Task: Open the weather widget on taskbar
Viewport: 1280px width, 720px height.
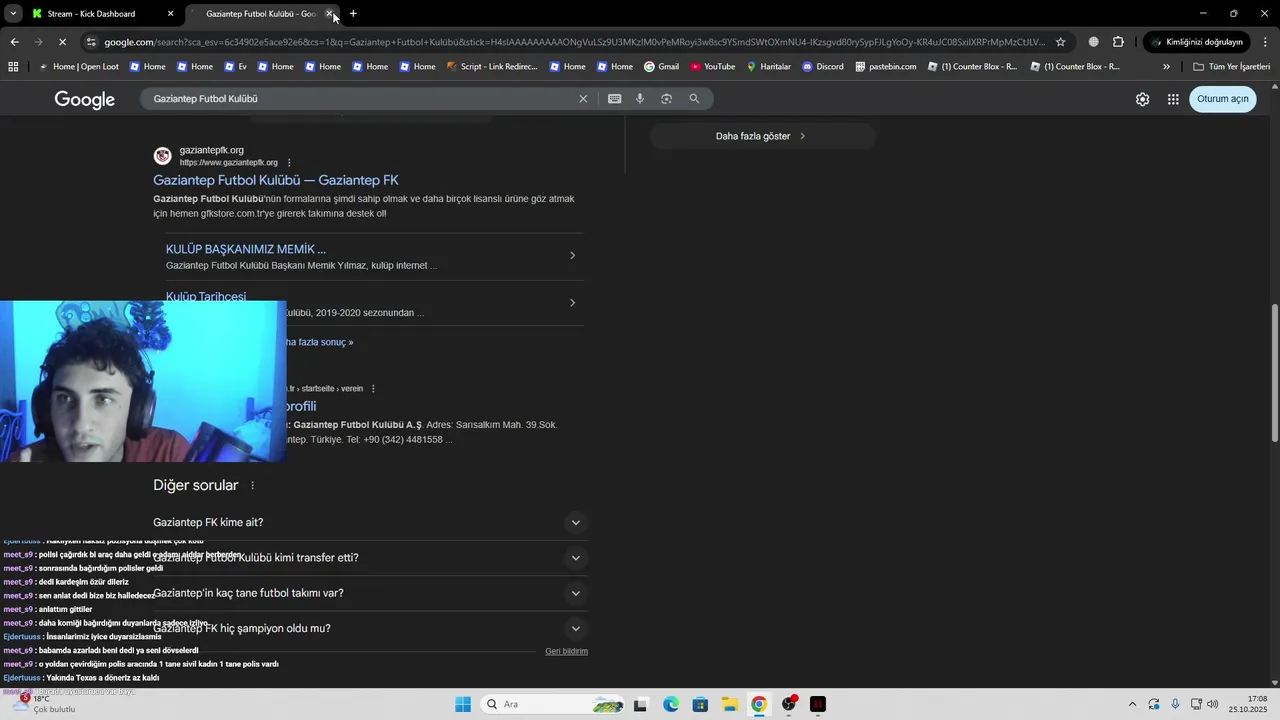Action: [x=44, y=704]
